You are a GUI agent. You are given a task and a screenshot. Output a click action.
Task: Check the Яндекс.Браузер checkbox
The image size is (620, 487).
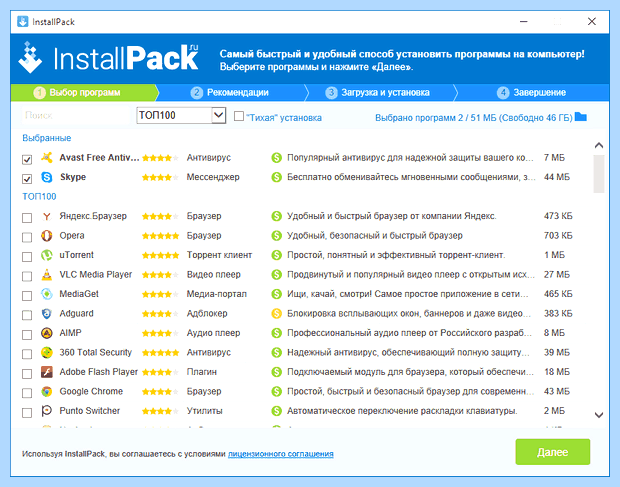click(x=27, y=218)
